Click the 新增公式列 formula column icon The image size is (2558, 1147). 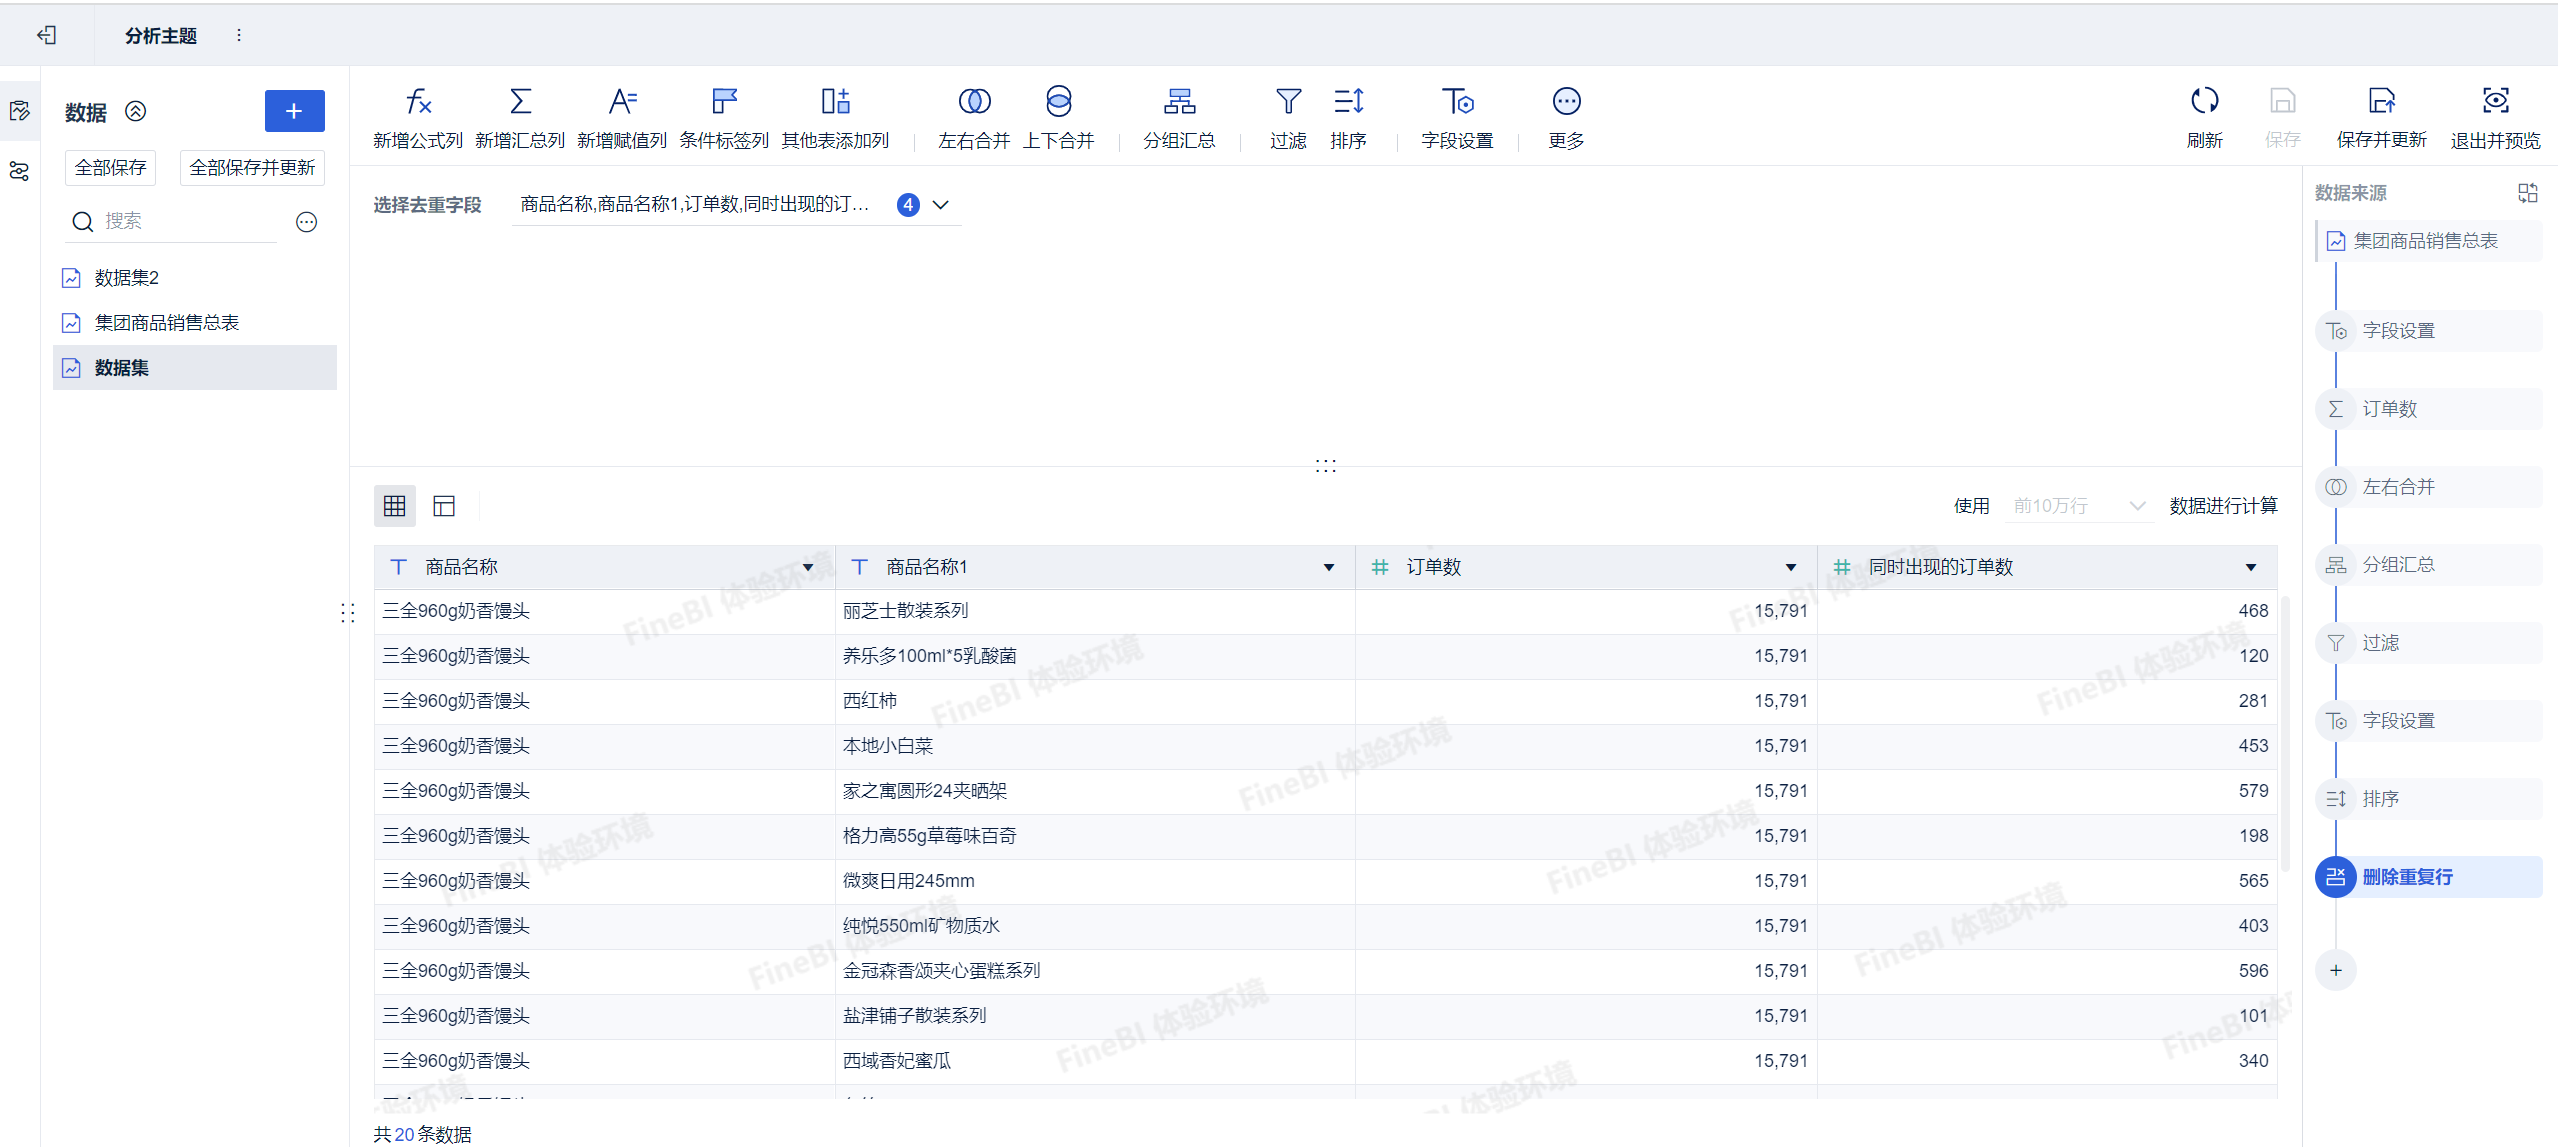pyautogui.click(x=418, y=101)
